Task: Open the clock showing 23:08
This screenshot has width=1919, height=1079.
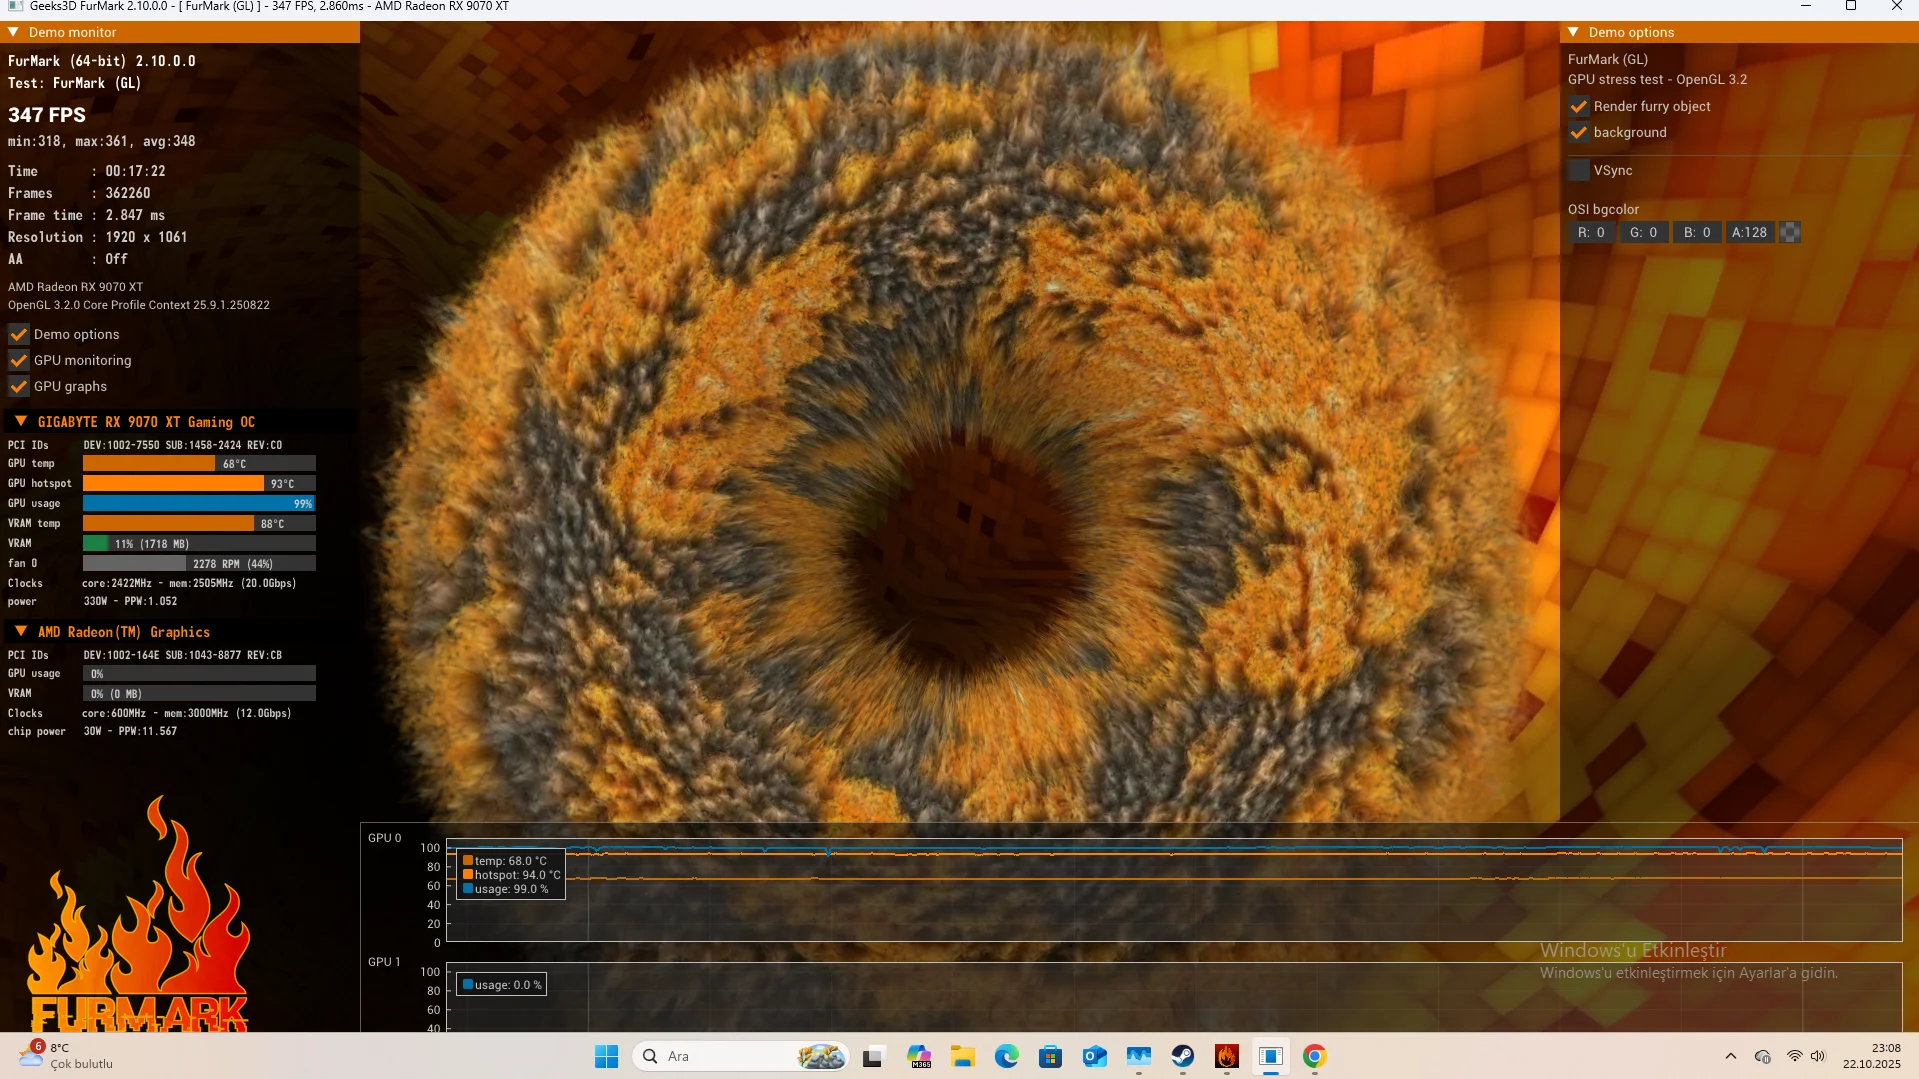Action: click(1872, 1056)
